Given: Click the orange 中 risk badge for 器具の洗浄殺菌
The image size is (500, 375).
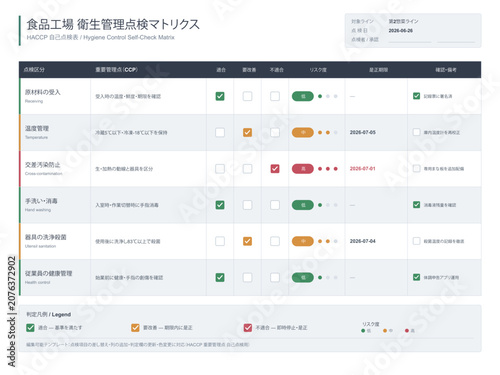Looking at the screenshot, I should pos(303,241).
